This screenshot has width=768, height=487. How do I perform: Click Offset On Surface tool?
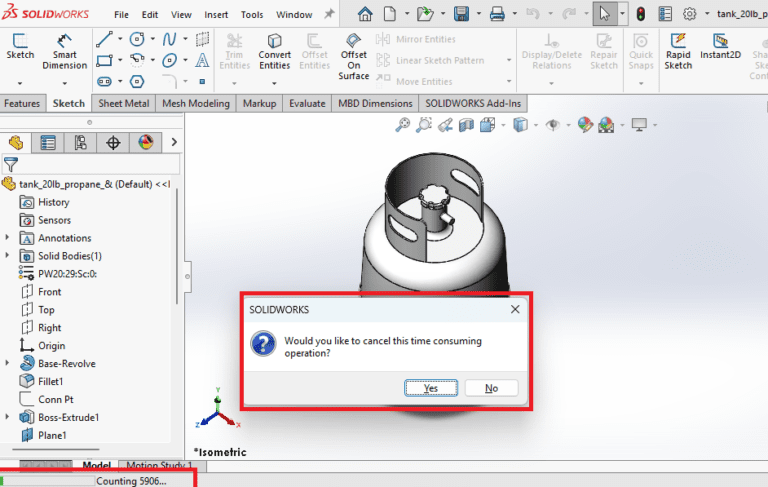[354, 56]
